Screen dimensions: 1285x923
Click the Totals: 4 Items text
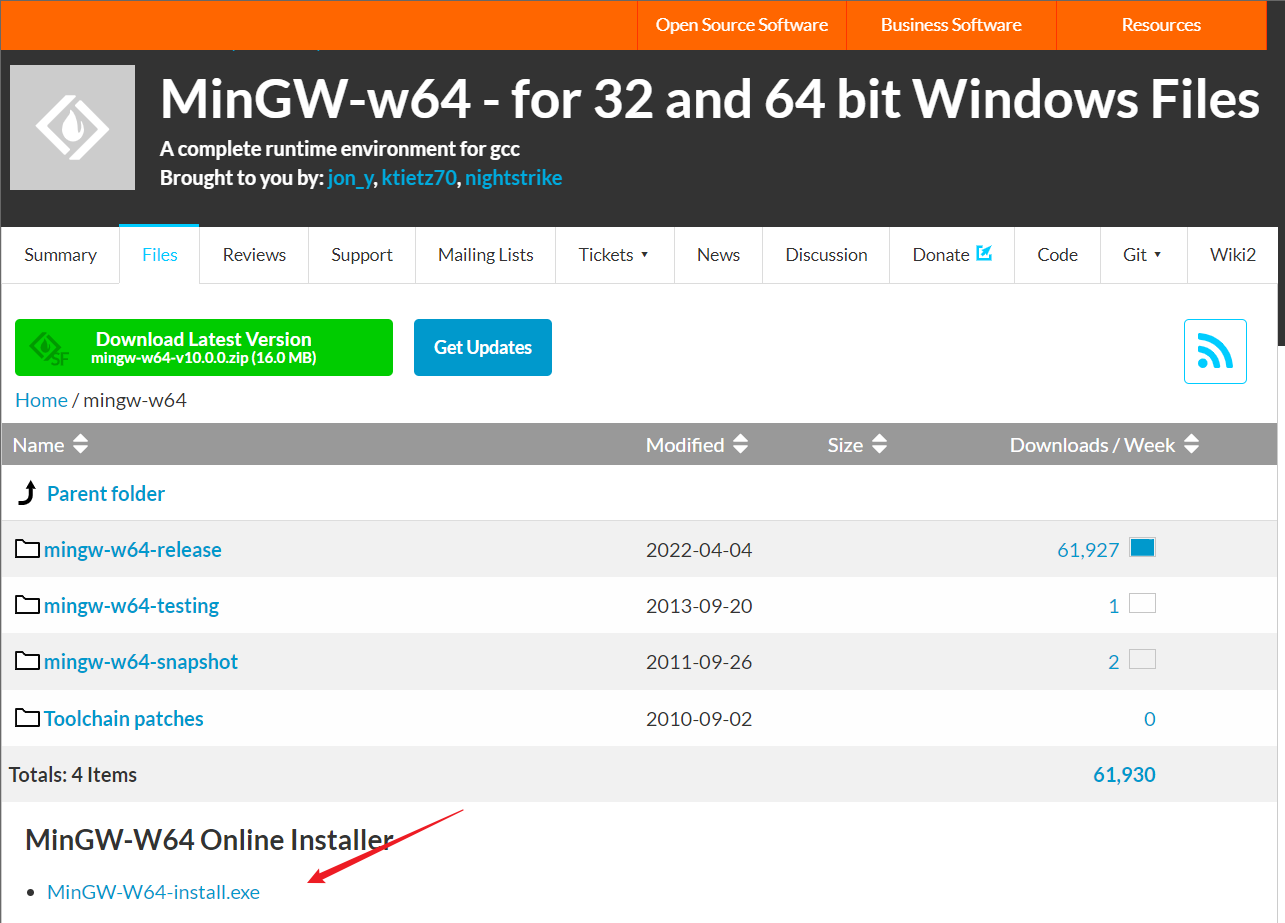73,774
